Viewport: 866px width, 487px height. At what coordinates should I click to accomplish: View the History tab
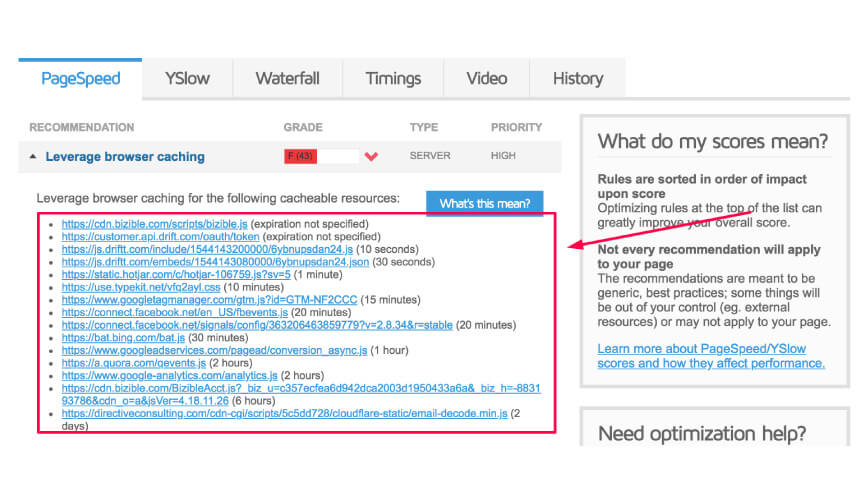coord(577,79)
